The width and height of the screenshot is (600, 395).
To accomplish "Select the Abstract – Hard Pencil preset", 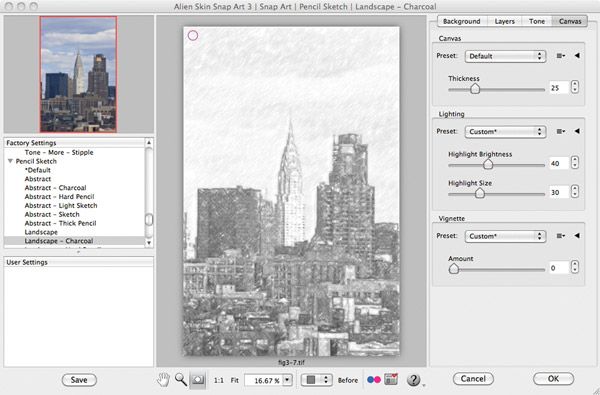I will pos(59,196).
